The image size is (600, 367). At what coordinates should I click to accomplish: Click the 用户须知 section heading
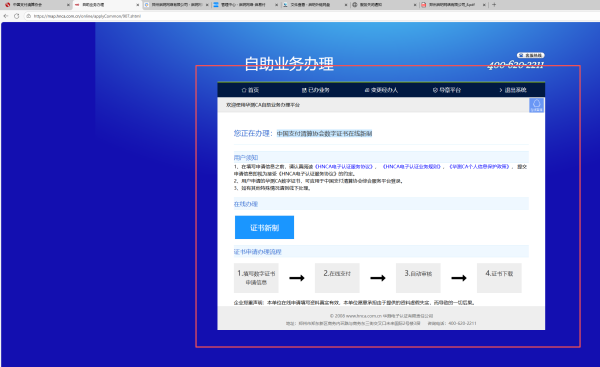246,157
